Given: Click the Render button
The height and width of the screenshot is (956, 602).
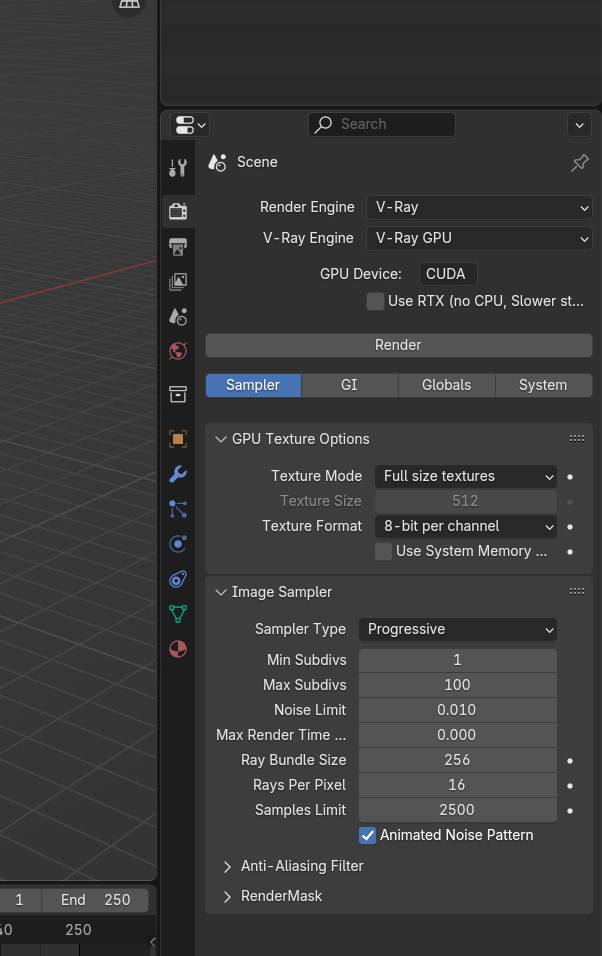Looking at the screenshot, I should [x=398, y=345].
